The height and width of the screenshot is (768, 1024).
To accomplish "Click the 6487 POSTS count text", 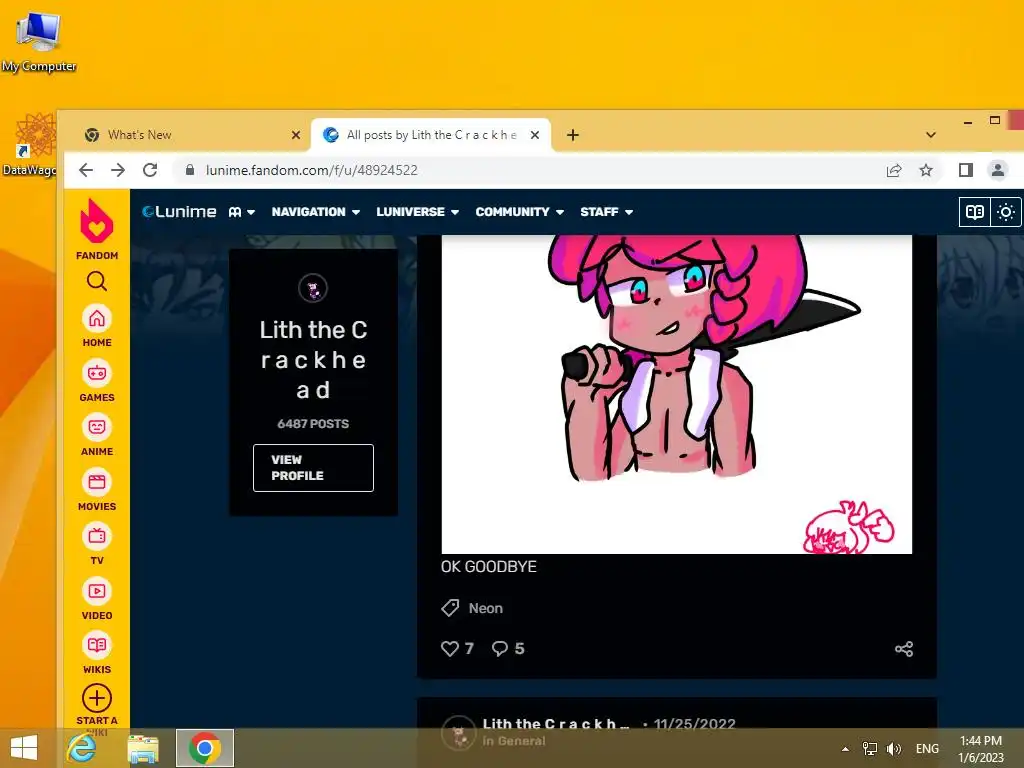I will 313,424.
